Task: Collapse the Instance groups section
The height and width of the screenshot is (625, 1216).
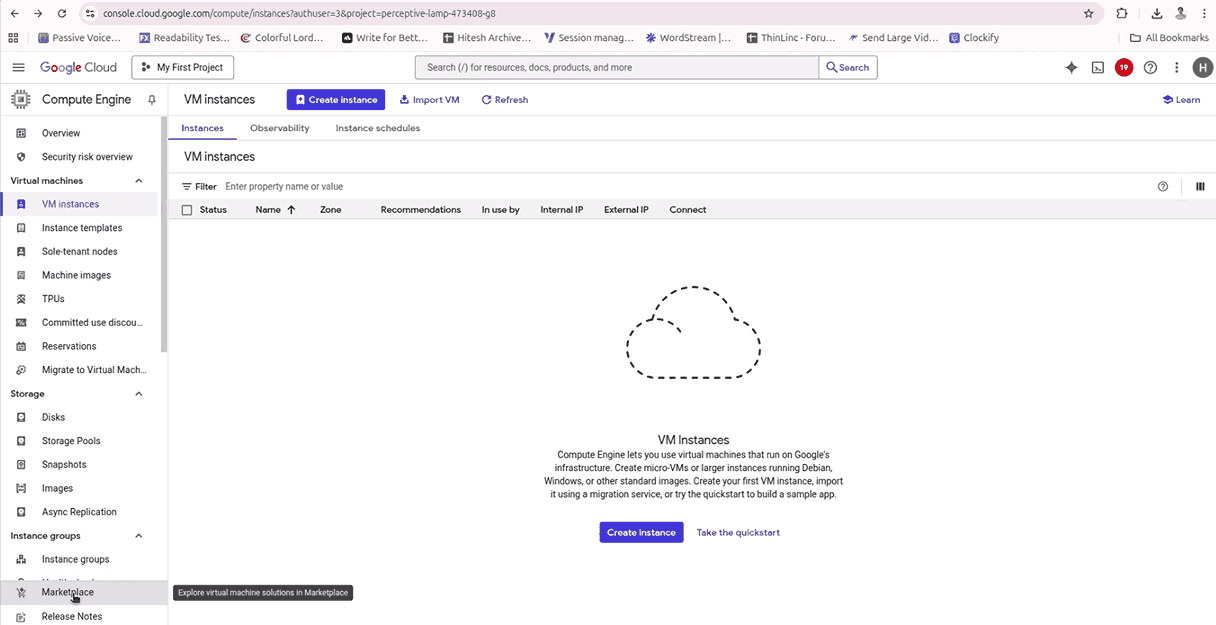Action: tap(139, 536)
